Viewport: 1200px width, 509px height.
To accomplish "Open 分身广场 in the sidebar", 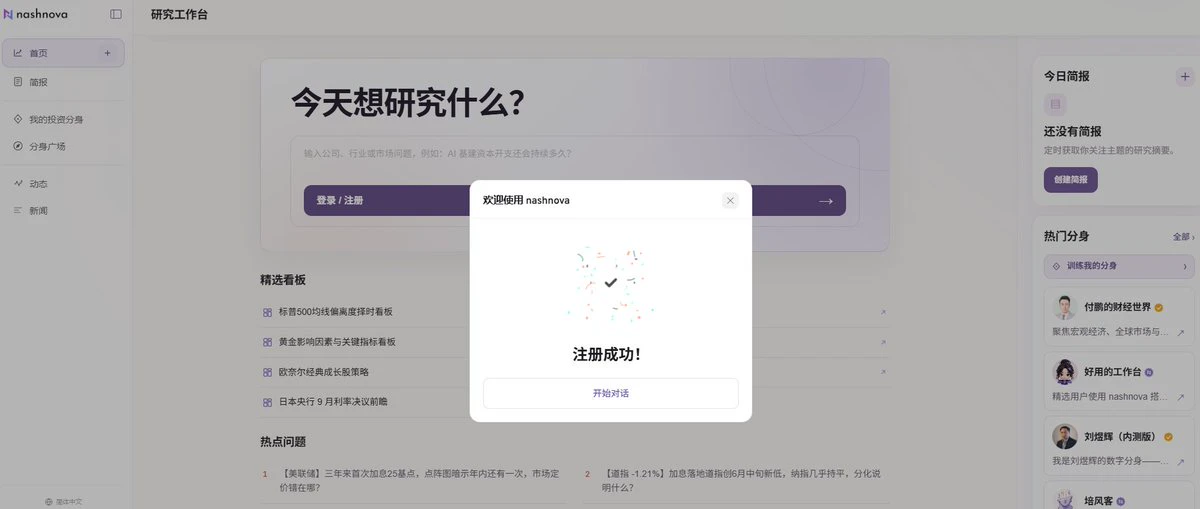I will point(63,146).
